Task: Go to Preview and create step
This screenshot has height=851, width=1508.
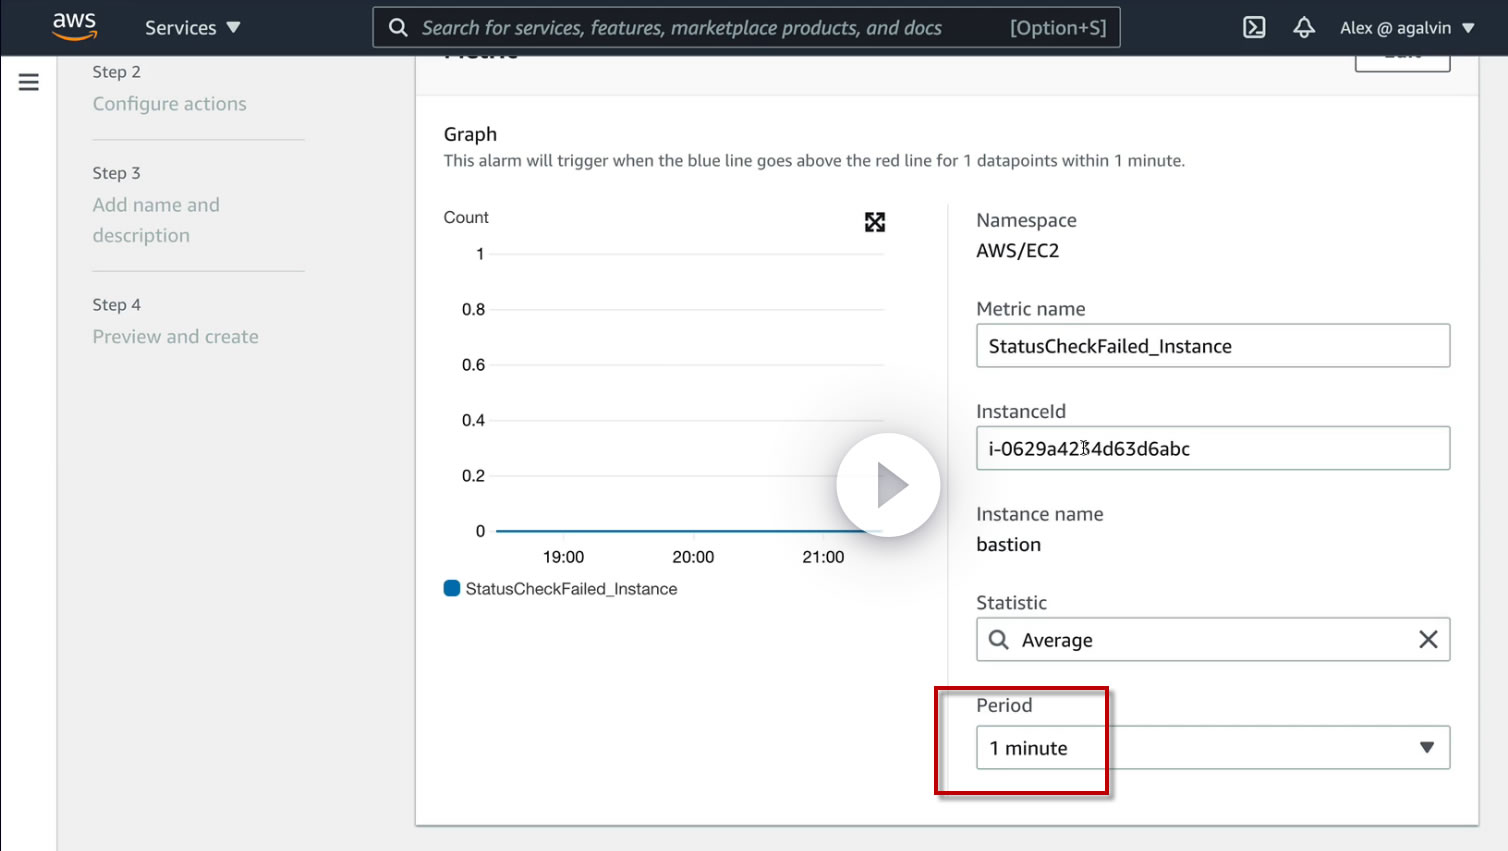Action: pyautogui.click(x=175, y=337)
